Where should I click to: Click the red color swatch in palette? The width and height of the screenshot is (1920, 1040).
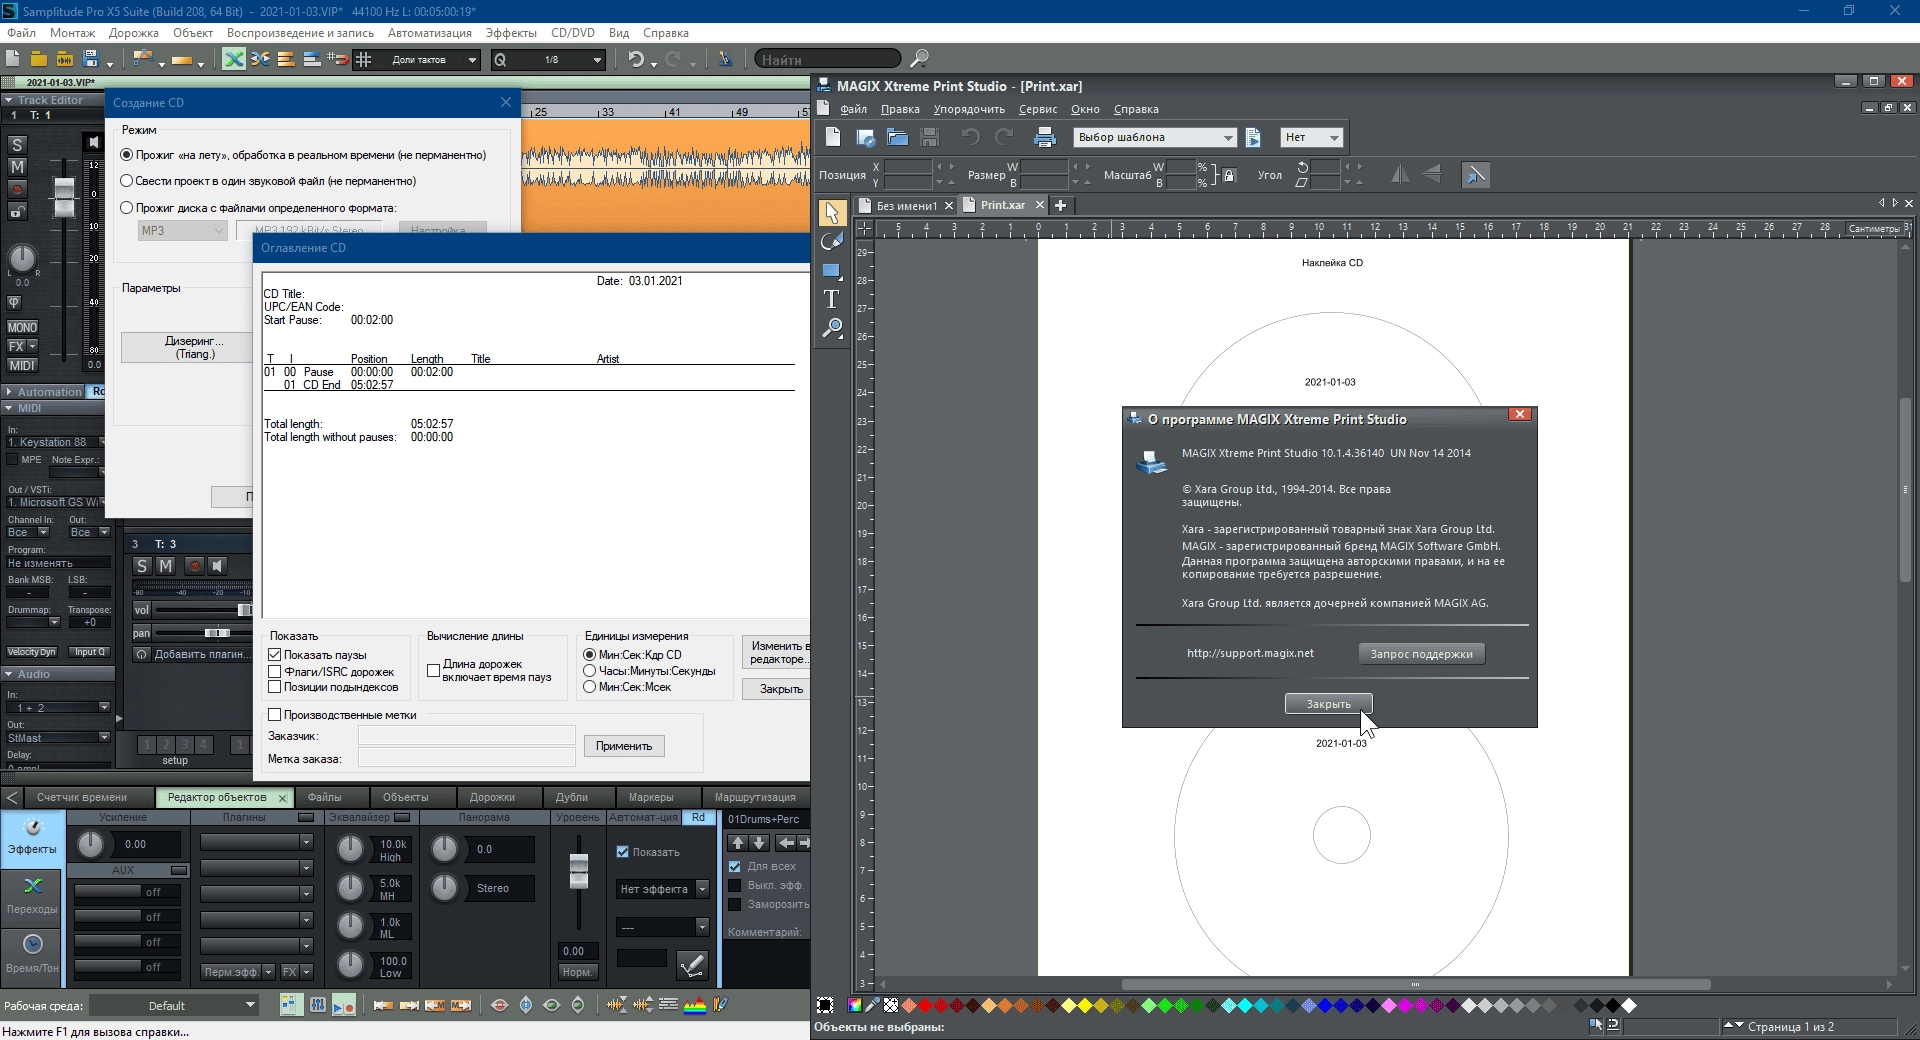click(925, 1006)
